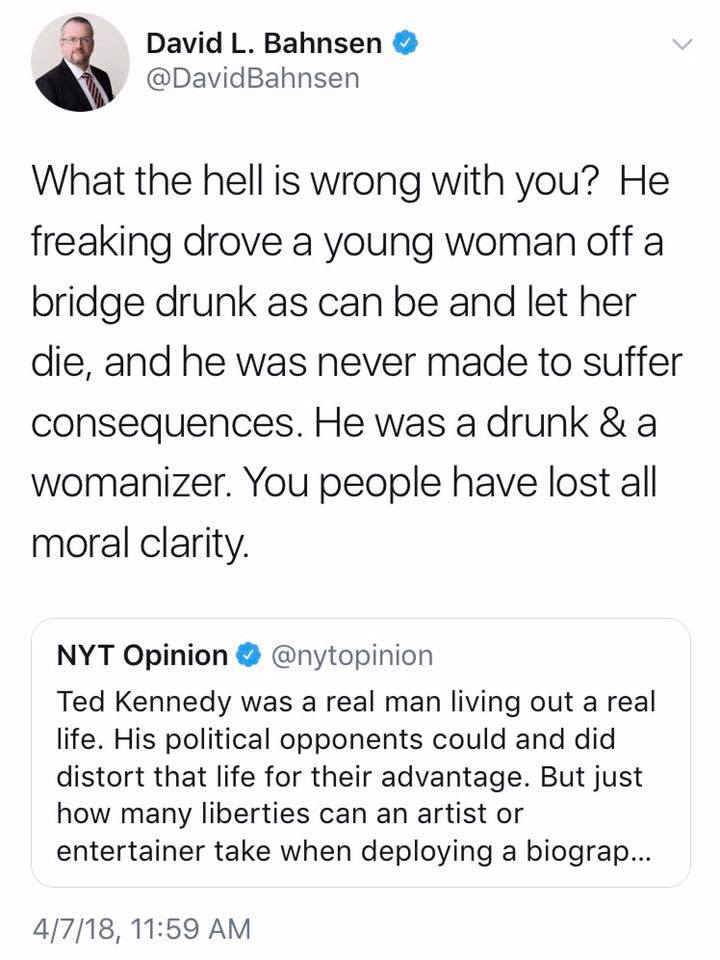This screenshot has height=960, width=720.
Task: Open the @nytopinion handle
Action: click(x=352, y=656)
